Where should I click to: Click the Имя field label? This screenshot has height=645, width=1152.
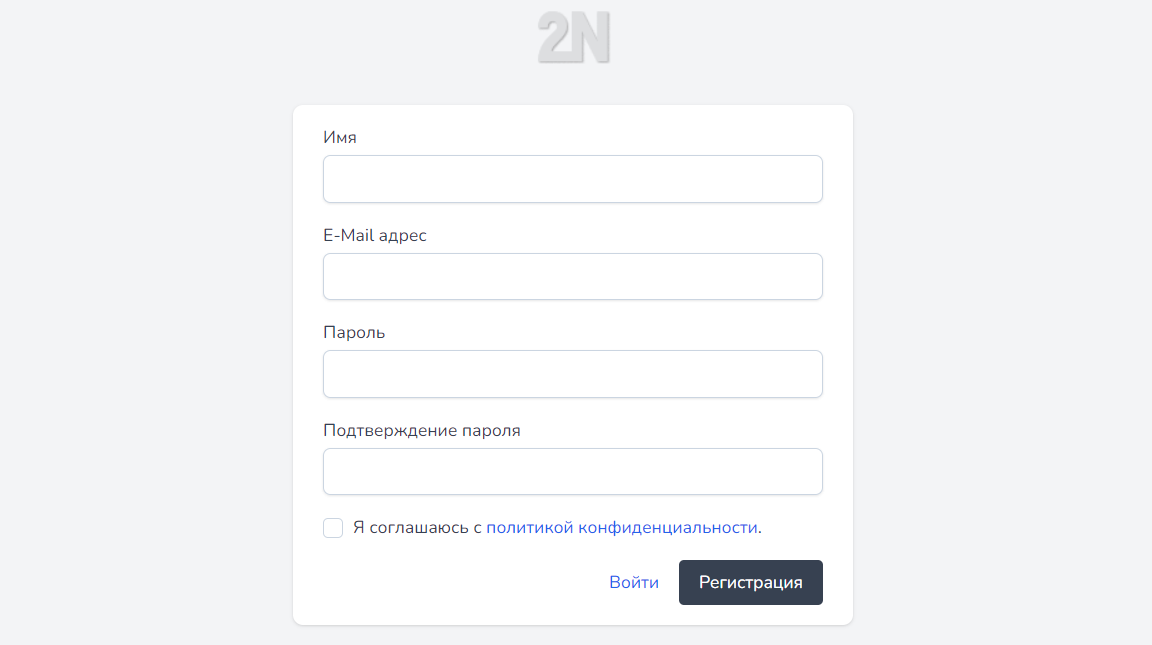[341, 137]
